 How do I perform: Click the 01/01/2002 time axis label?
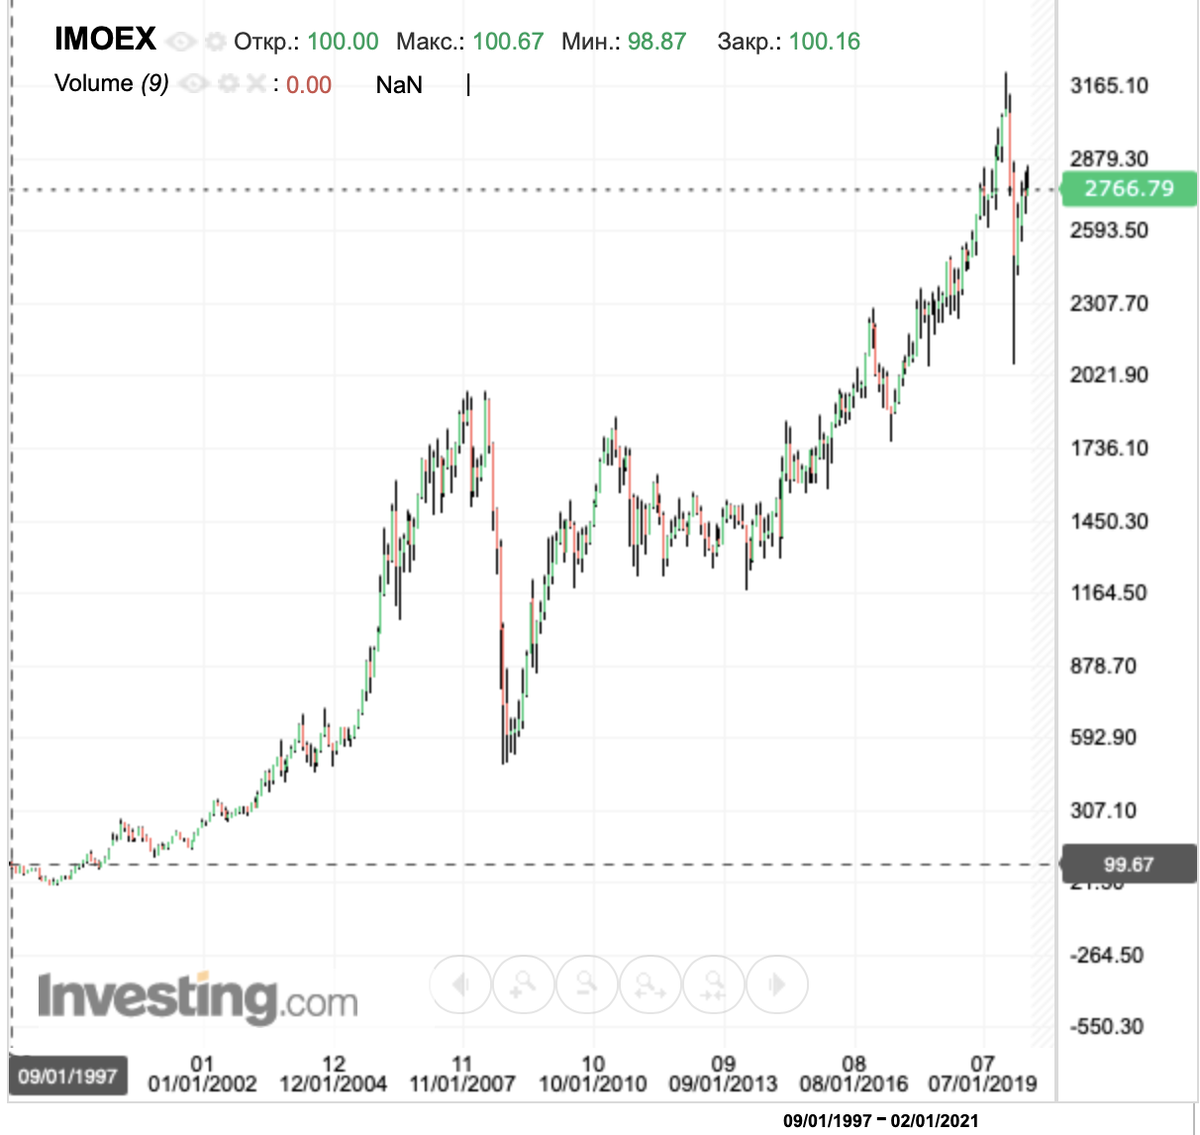(x=202, y=1083)
